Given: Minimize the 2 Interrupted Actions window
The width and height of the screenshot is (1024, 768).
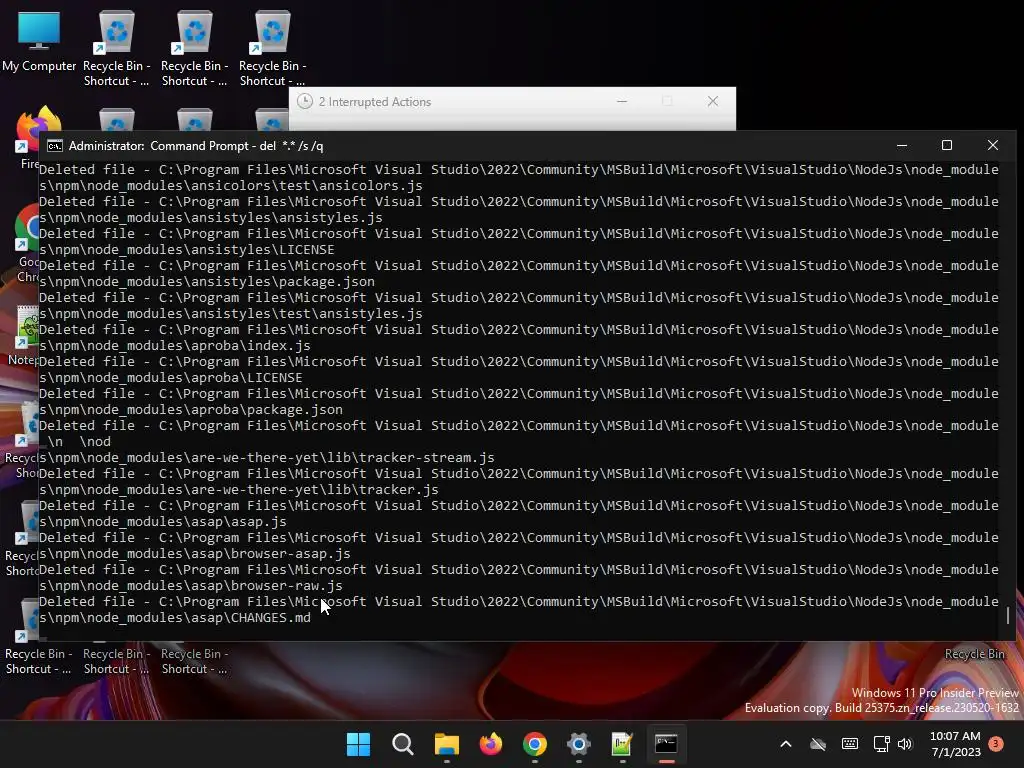Looking at the screenshot, I should coord(622,101).
